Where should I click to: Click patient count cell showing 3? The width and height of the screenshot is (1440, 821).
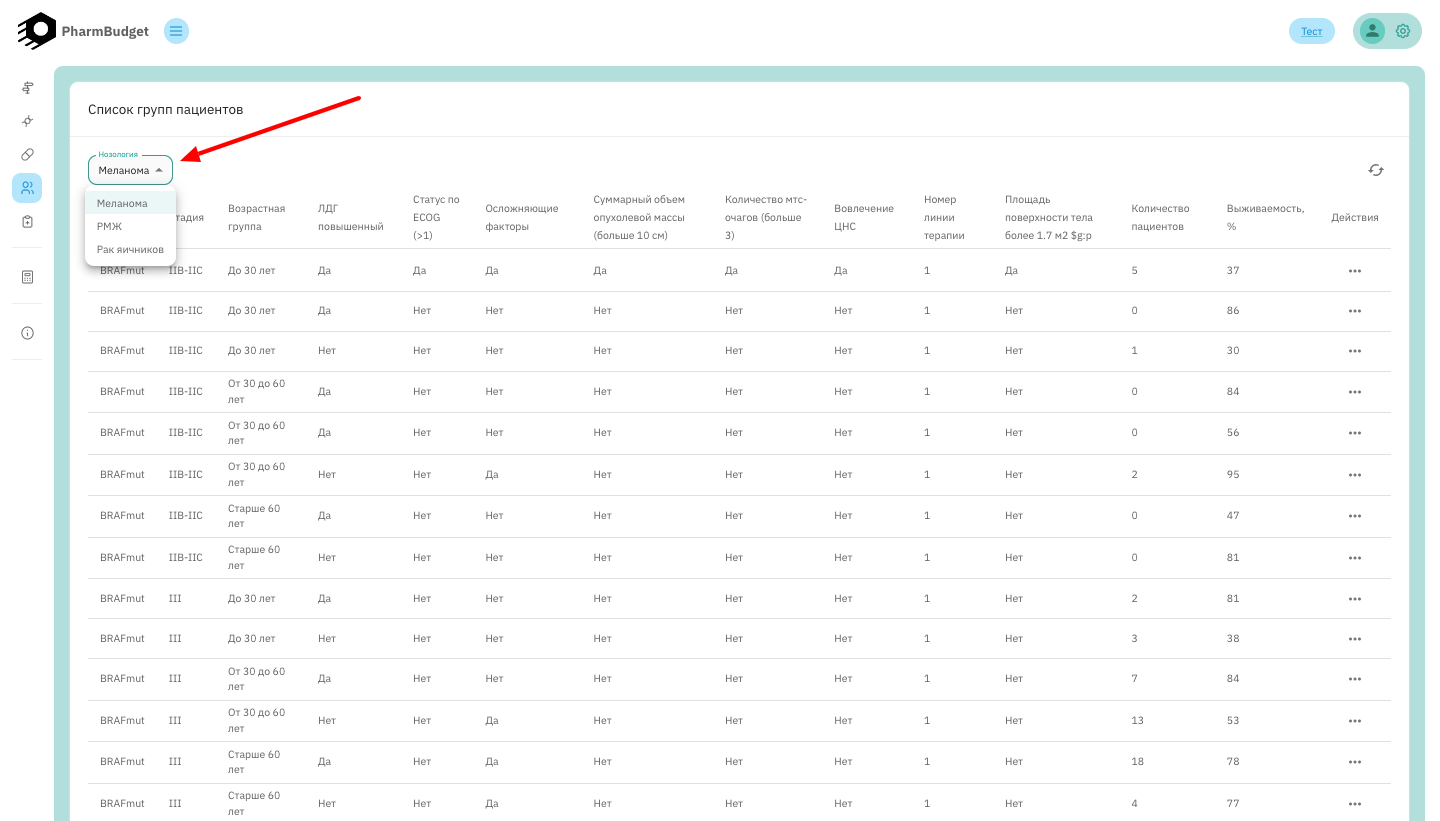click(x=1134, y=639)
